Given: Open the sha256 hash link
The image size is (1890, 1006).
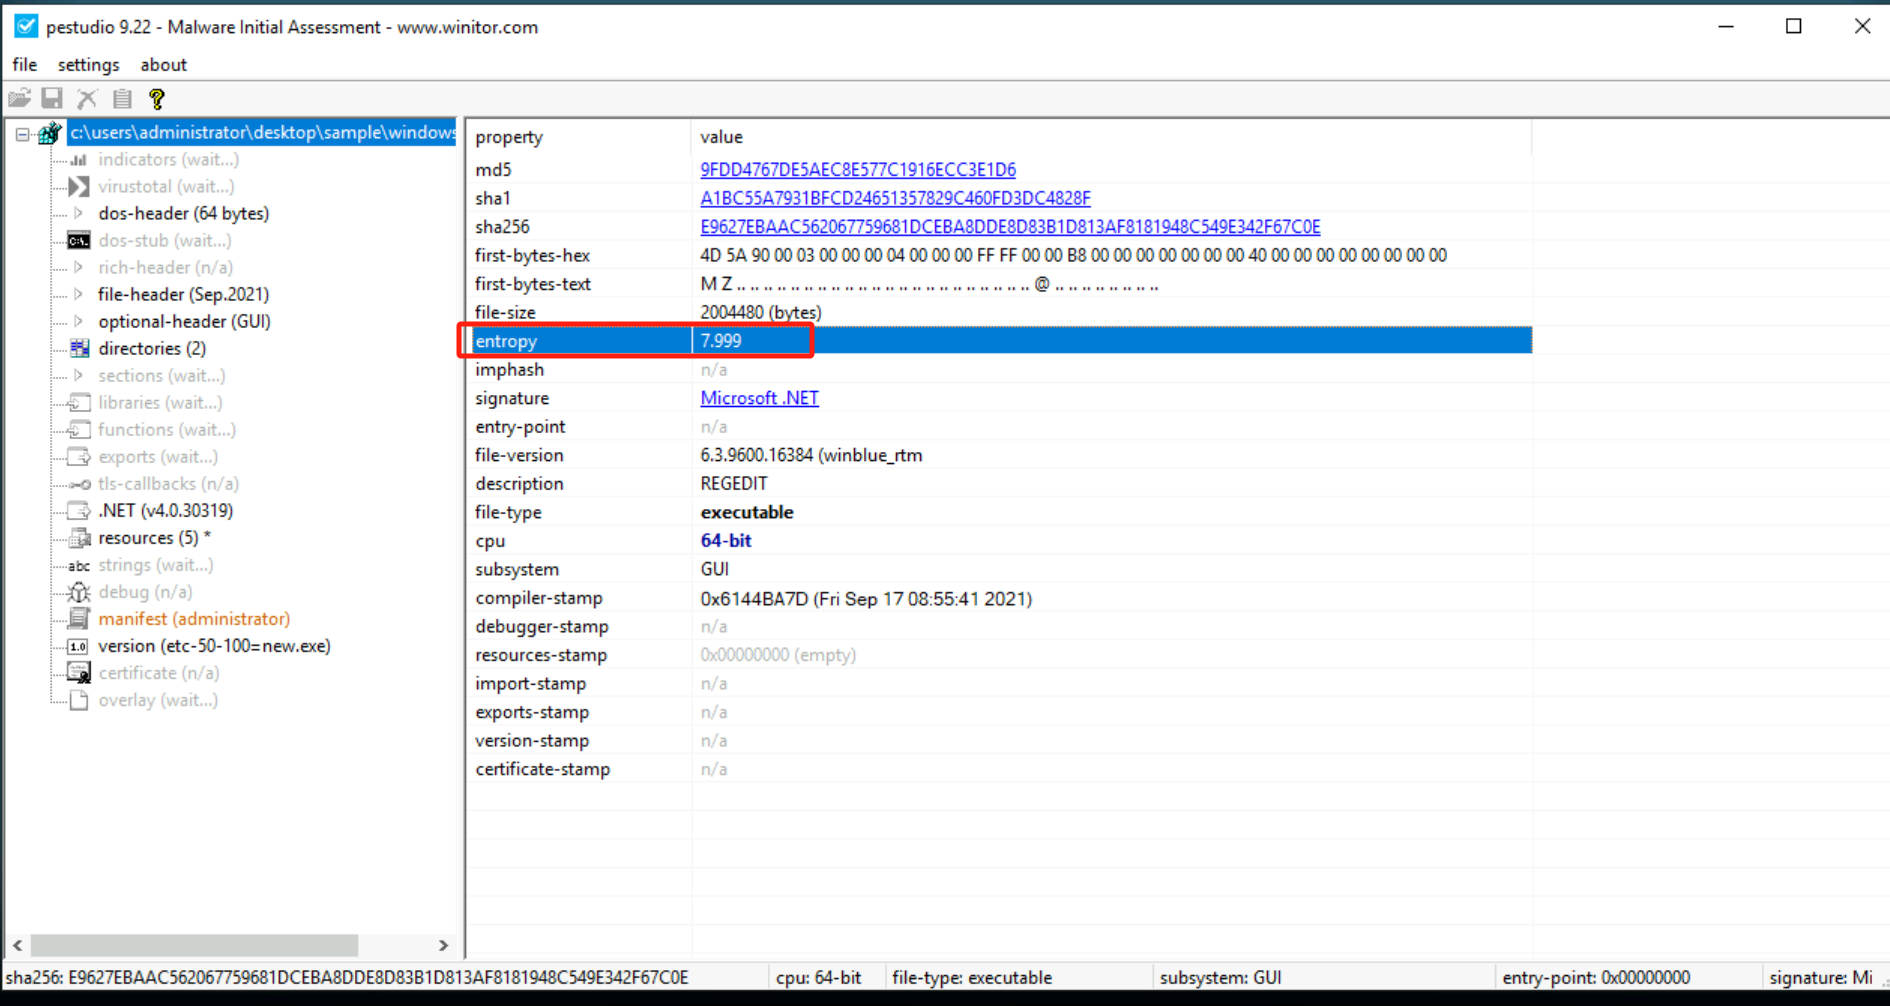Looking at the screenshot, I should pyautogui.click(x=1010, y=227).
